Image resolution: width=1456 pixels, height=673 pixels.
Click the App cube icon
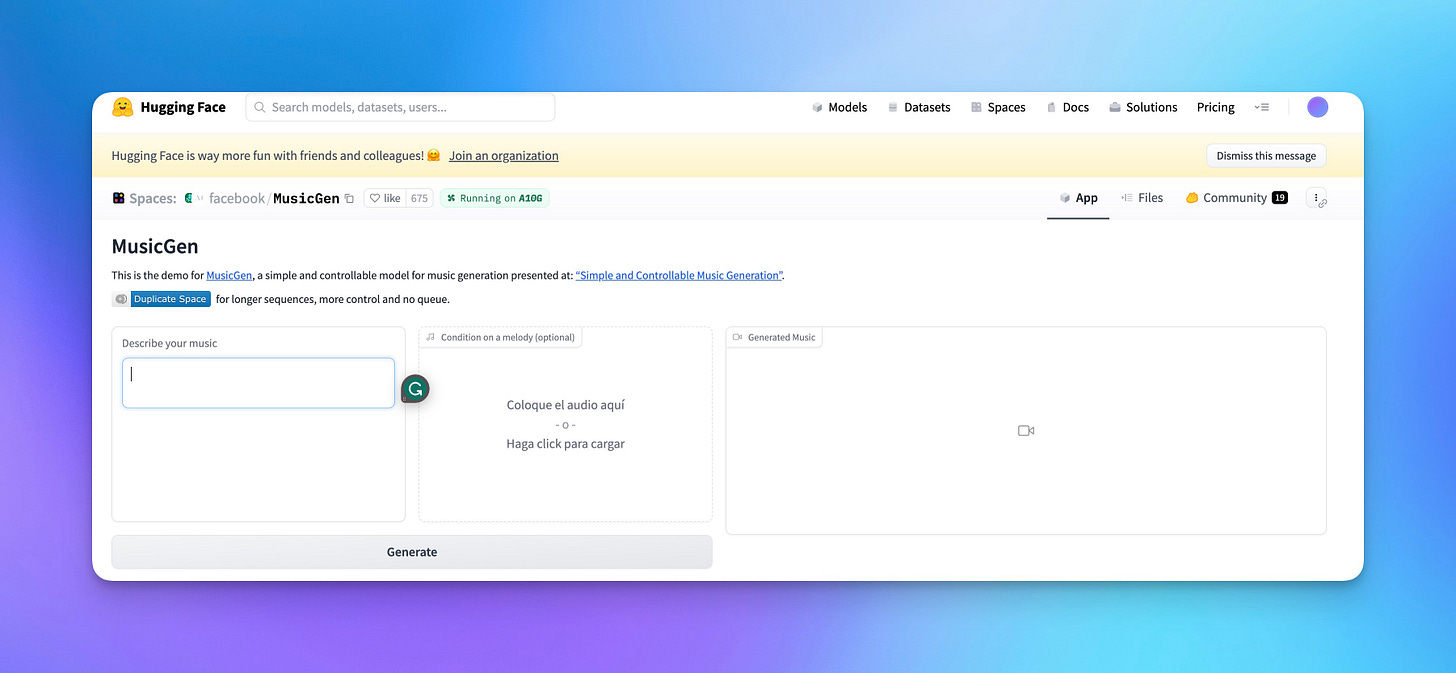(1066, 198)
